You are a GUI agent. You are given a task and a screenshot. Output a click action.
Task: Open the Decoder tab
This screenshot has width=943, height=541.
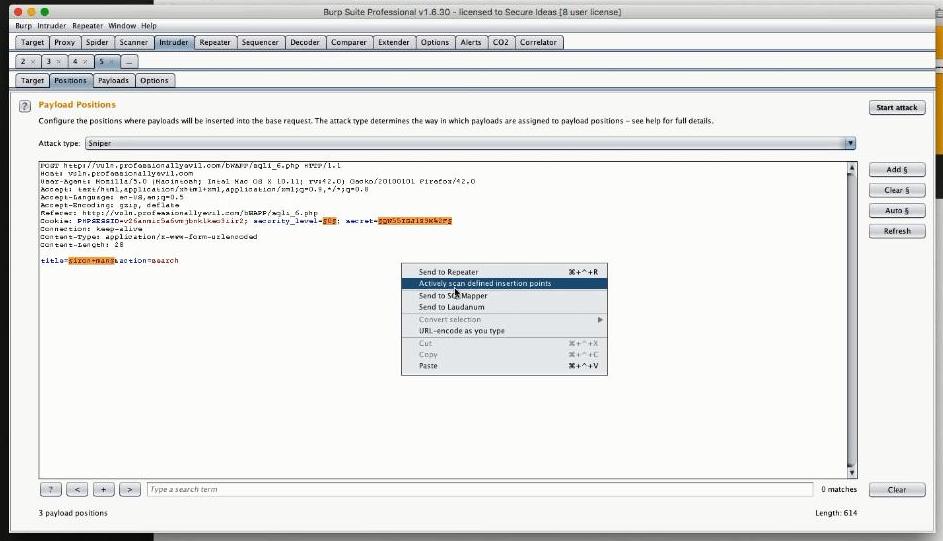pyautogui.click(x=305, y=42)
